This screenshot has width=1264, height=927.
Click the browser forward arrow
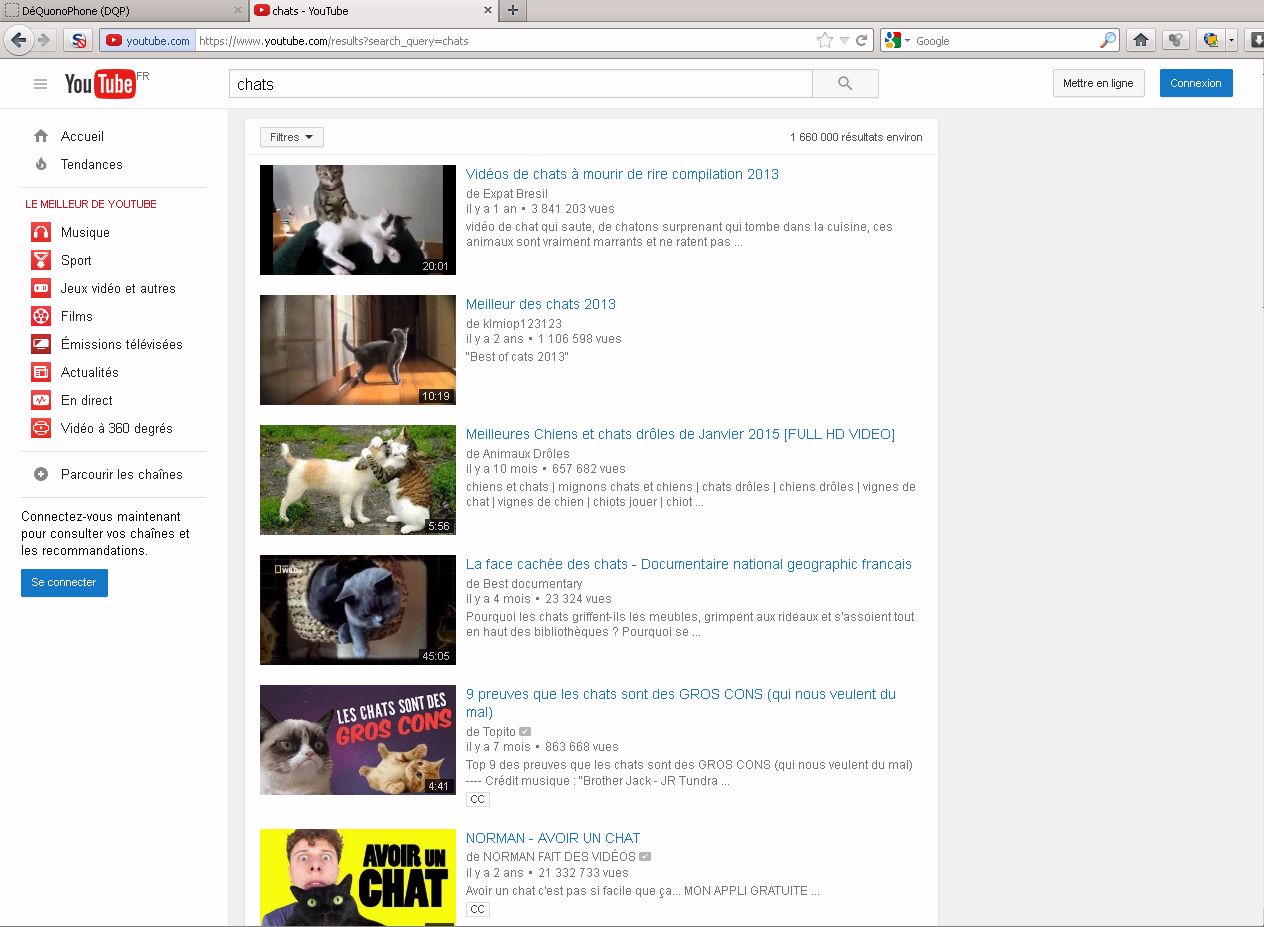43,40
